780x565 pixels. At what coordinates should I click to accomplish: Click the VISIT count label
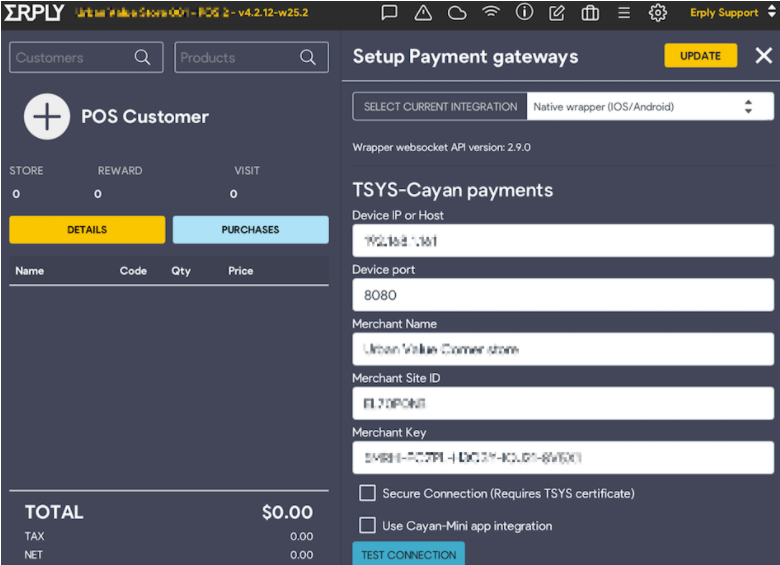pos(247,171)
